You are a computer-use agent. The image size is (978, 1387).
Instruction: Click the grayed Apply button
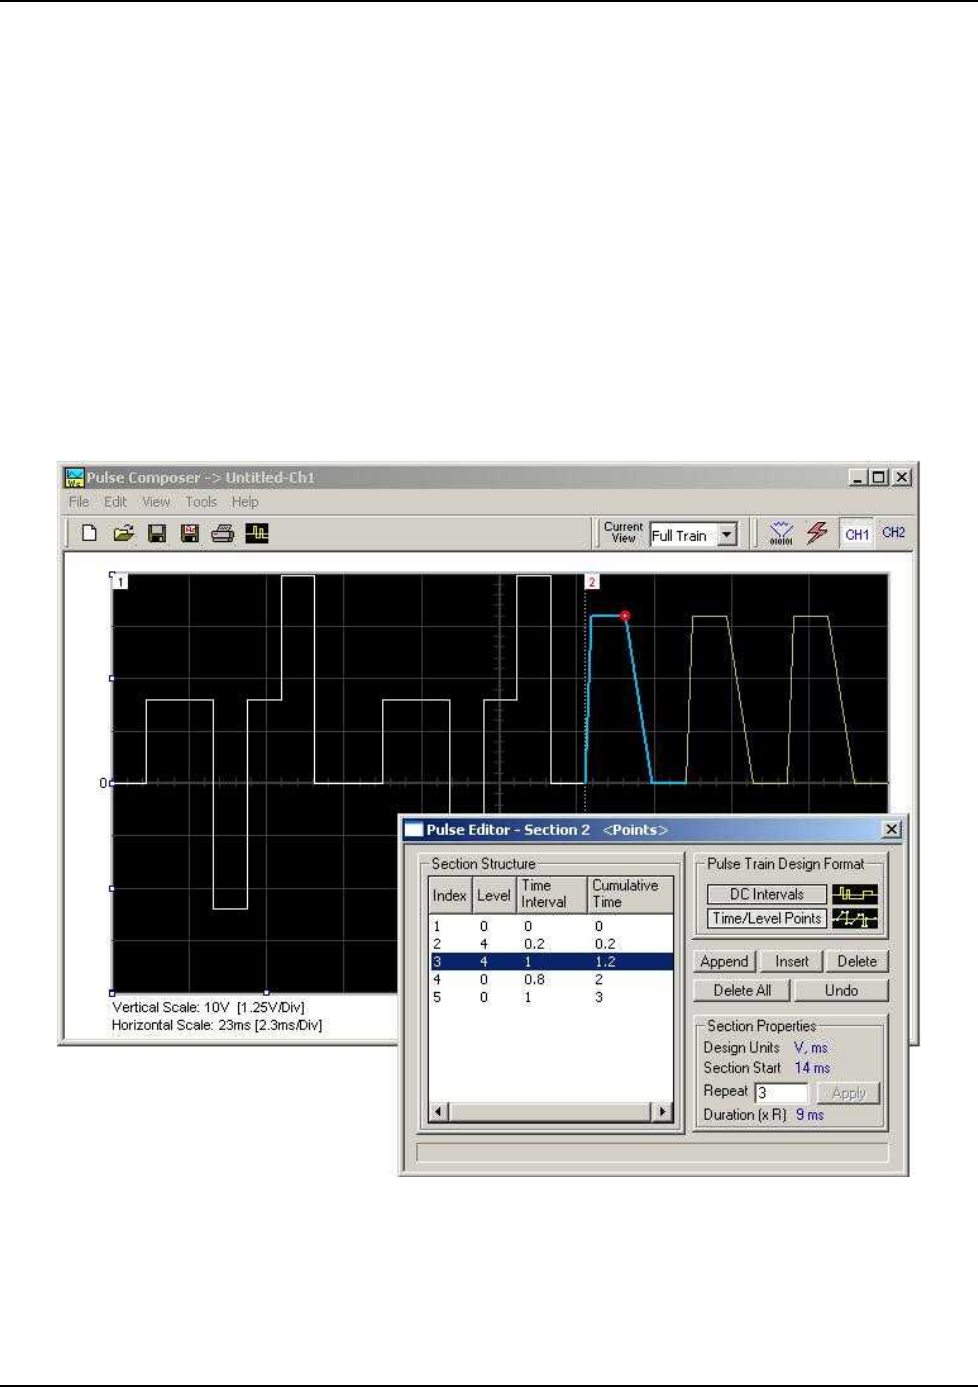tap(848, 1093)
